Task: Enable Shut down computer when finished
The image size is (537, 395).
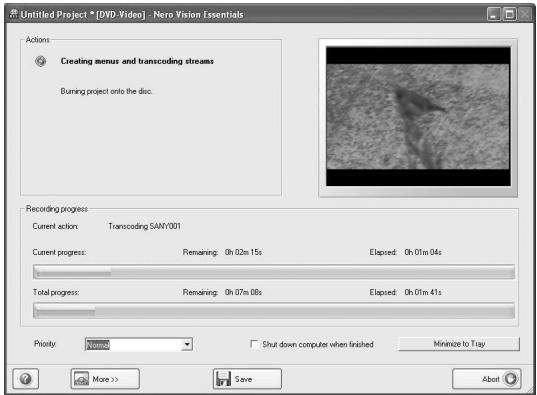Action: click(254, 344)
